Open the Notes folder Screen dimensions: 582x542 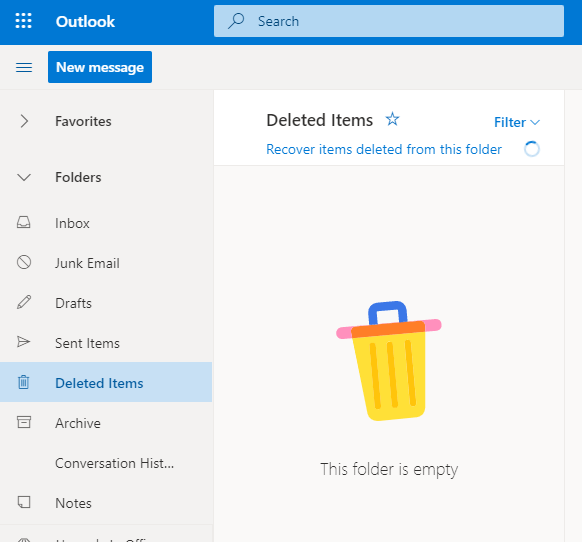106,503
